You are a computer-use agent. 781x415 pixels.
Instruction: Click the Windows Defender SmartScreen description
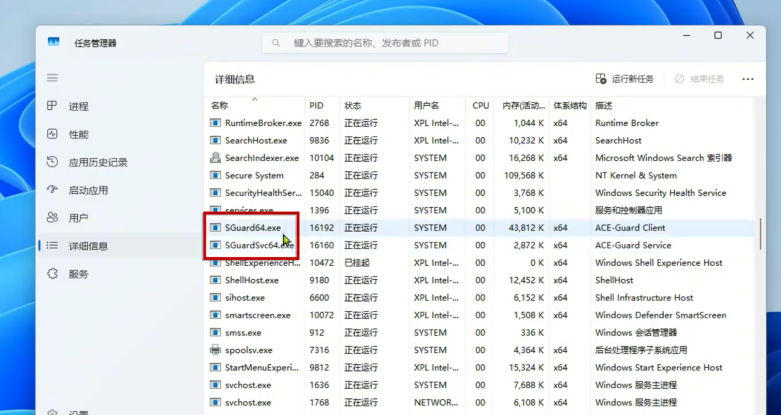(x=660, y=315)
